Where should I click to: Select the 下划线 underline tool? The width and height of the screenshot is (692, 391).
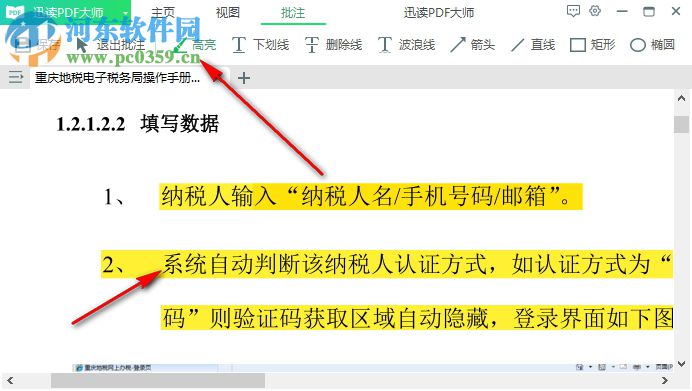coord(260,45)
